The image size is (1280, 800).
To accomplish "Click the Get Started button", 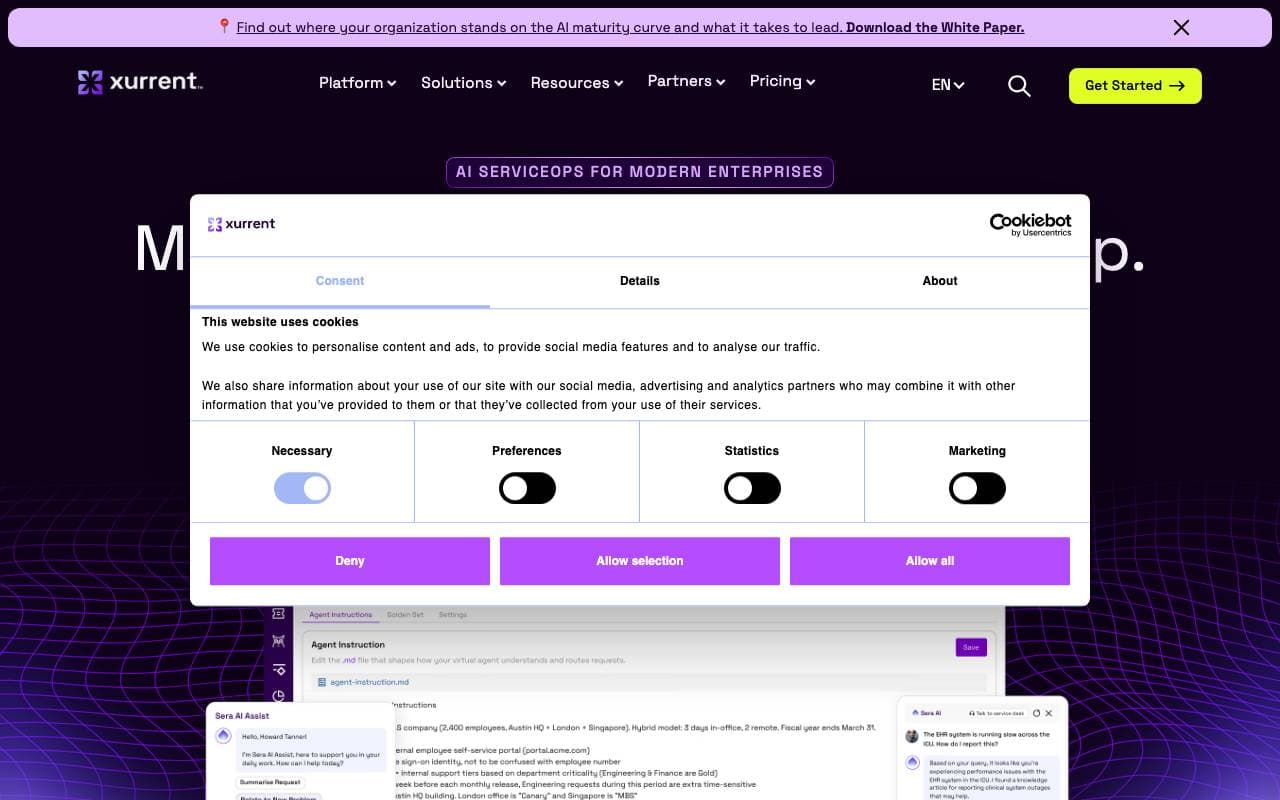I will pyautogui.click(x=1135, y=86).
